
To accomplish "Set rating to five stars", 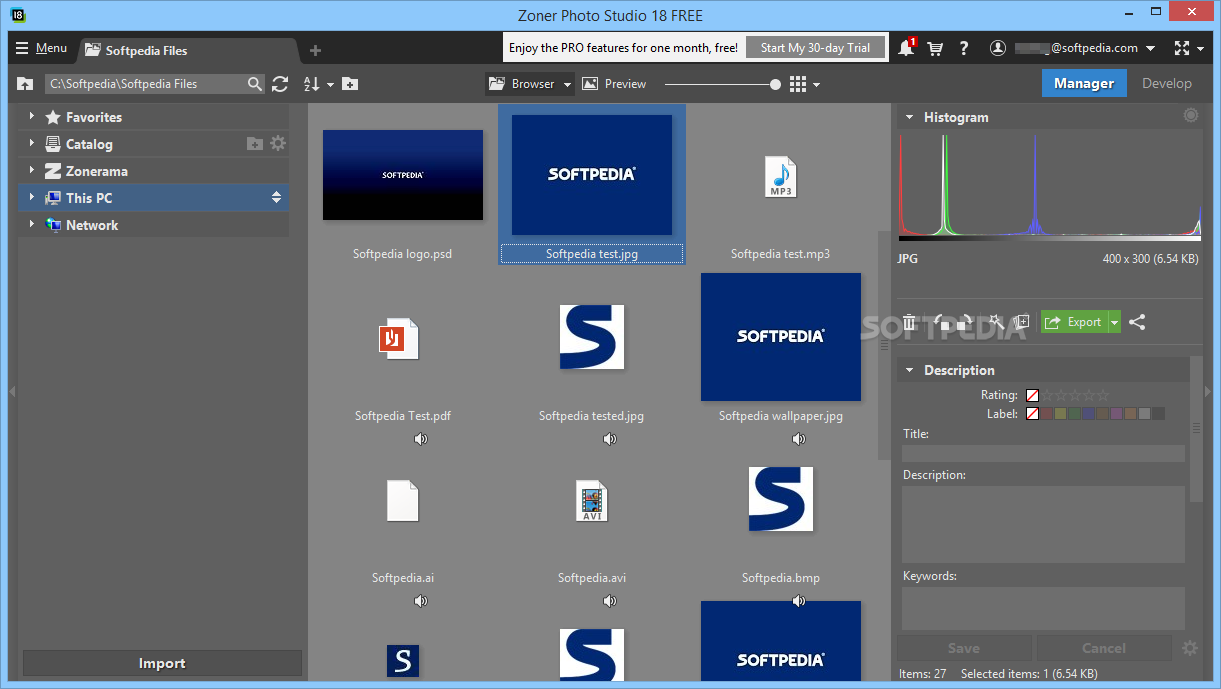I will [x=1104, y=395].
